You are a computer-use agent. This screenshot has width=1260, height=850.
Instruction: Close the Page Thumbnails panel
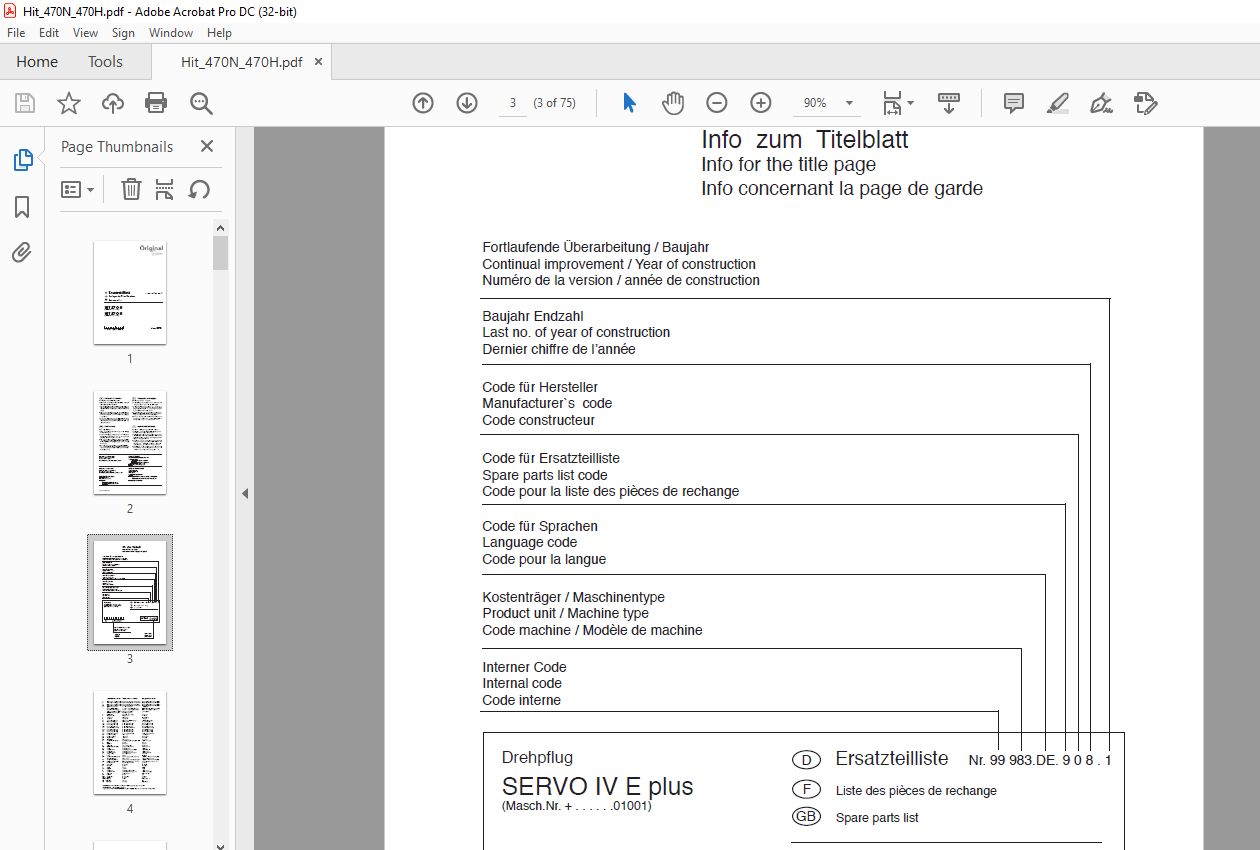tap(207, 146)
